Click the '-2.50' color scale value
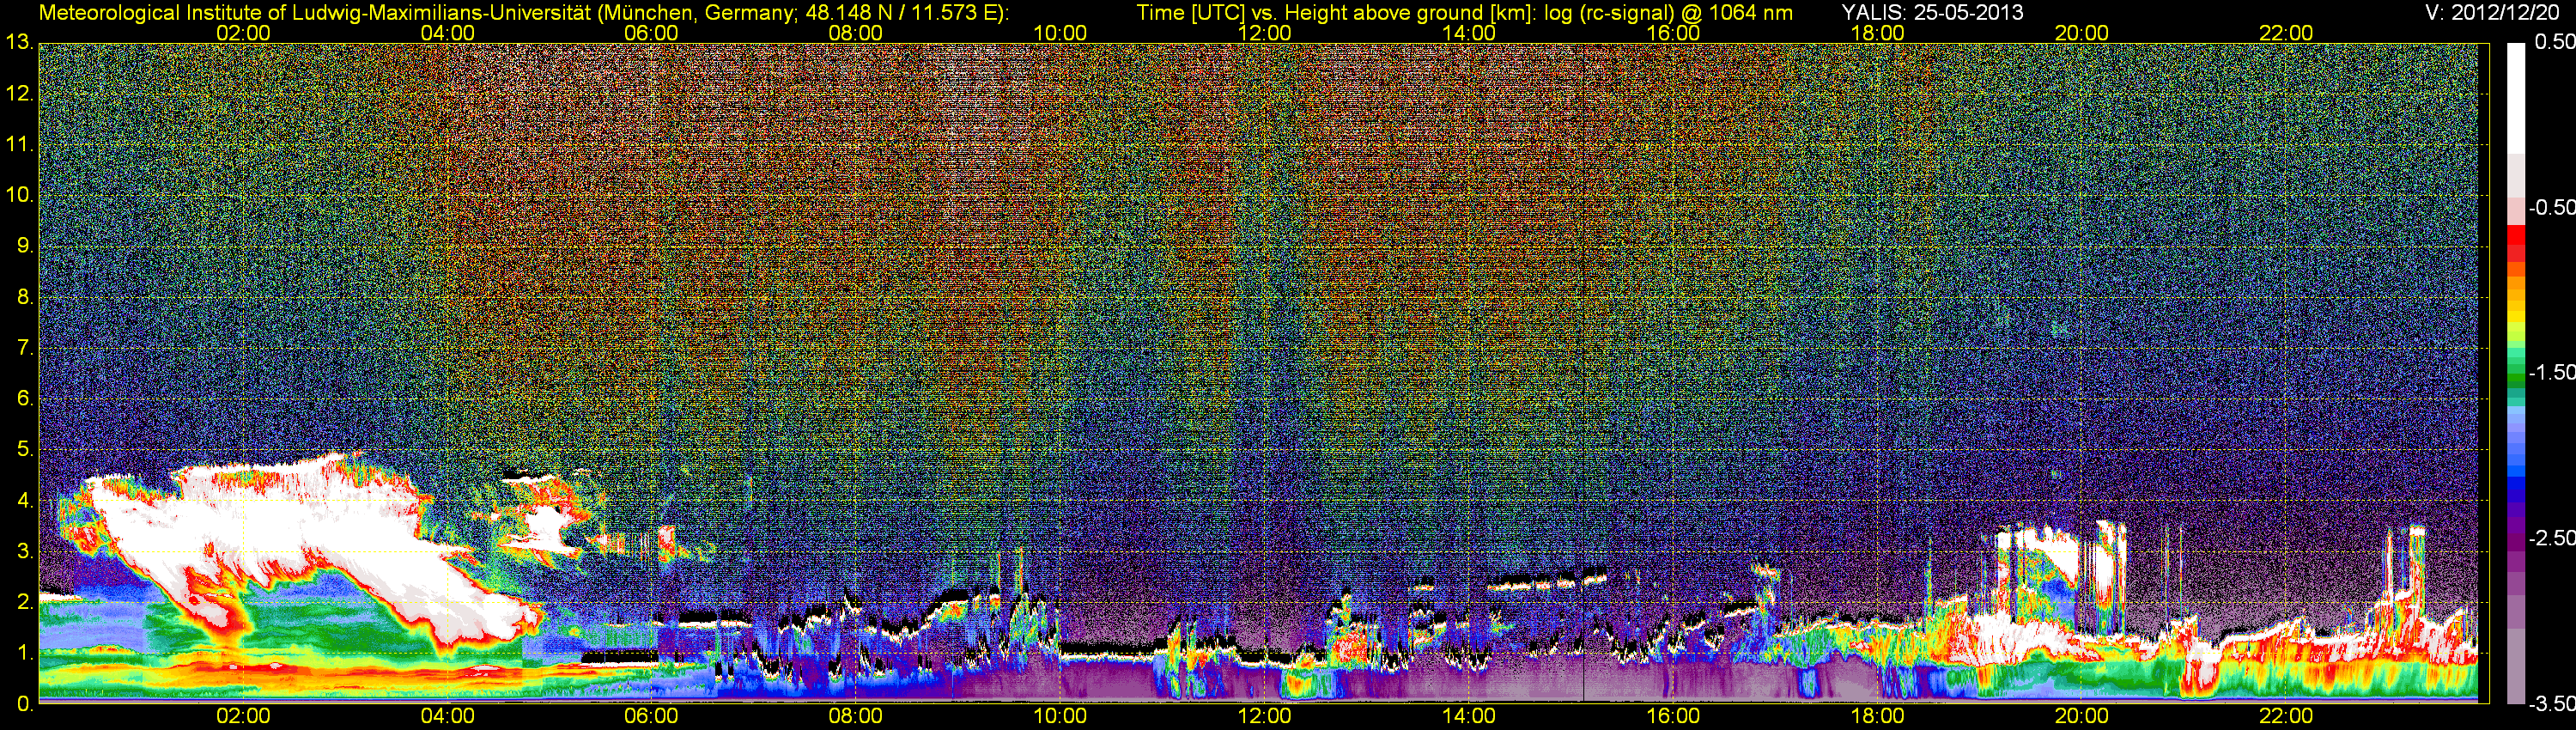The image size is (2576, 730). [2551, 538]
